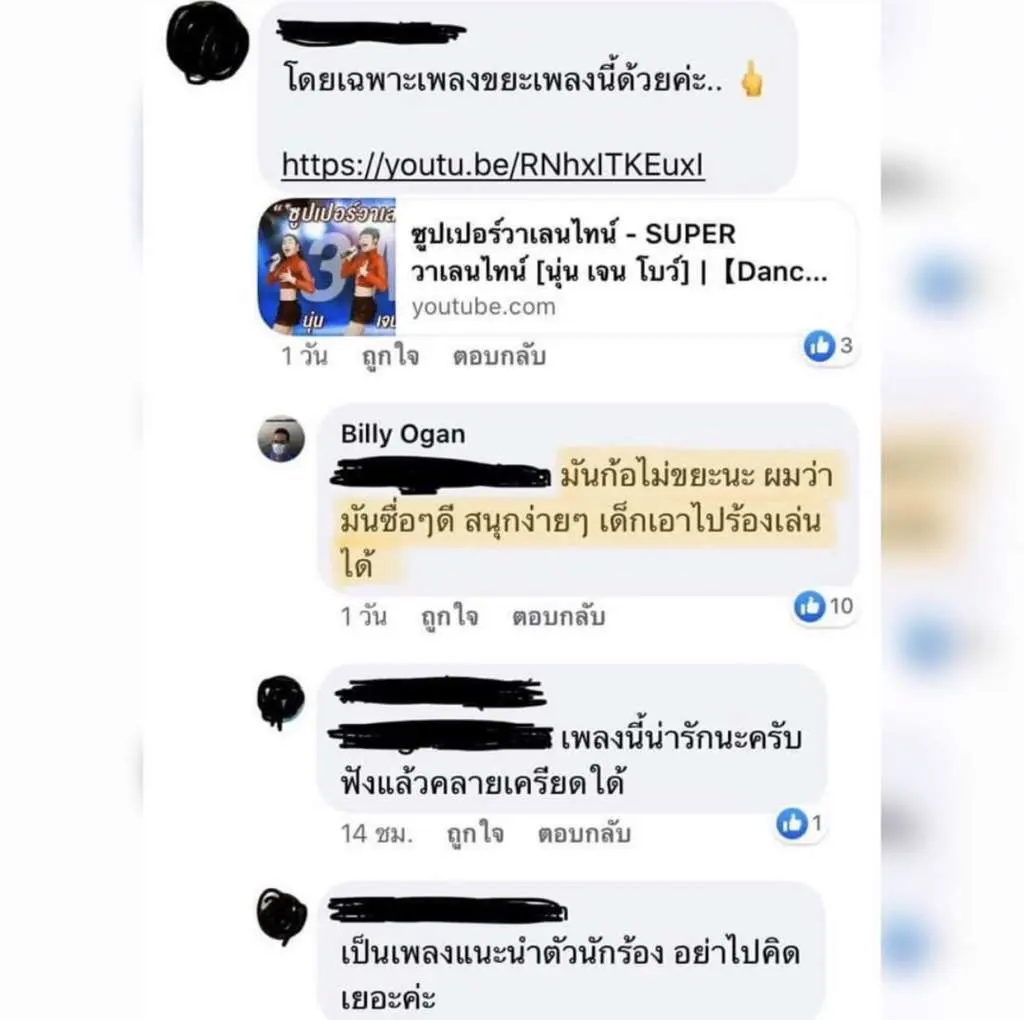
Task: Click the like reaction icon showing 10
Action: pyautogui.click(x=809, y=606)
